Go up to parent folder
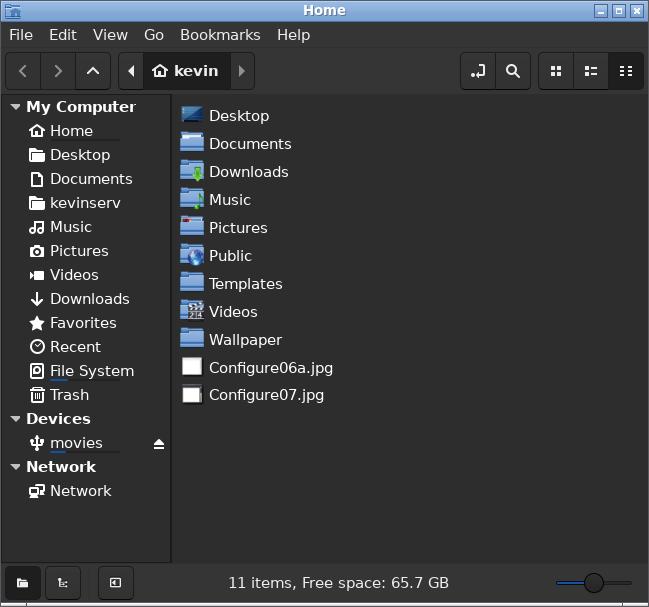 coord(93,71)
